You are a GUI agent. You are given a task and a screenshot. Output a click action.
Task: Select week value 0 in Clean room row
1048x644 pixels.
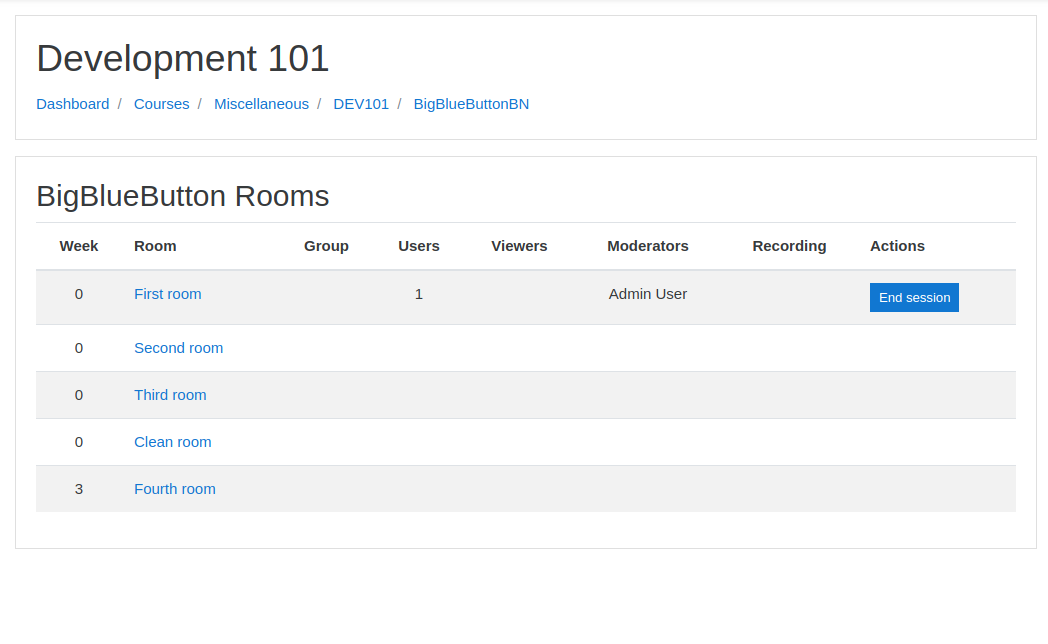(x=79, y=442)
